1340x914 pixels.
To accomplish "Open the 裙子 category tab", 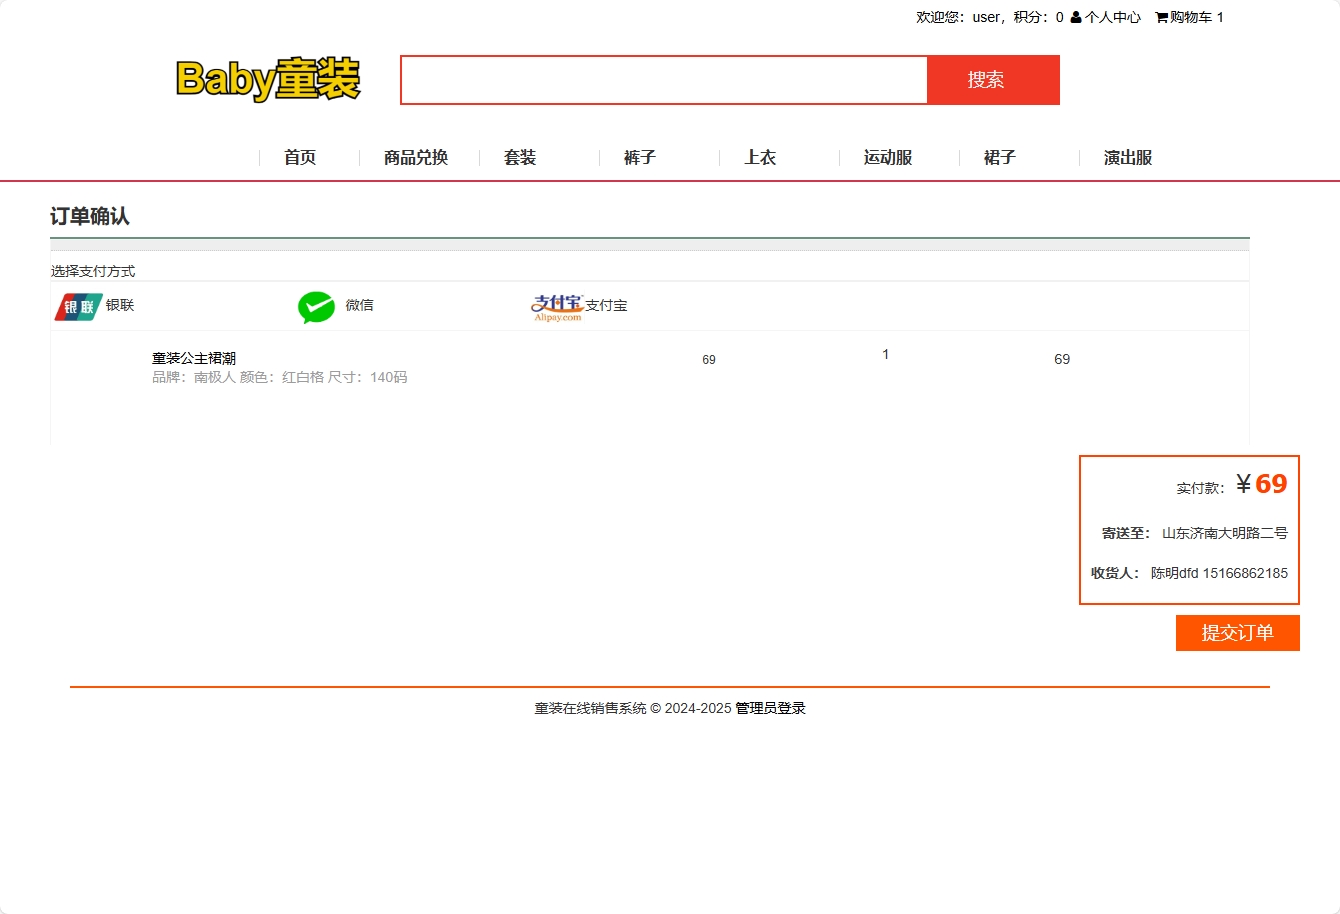I will (1000, 157).
